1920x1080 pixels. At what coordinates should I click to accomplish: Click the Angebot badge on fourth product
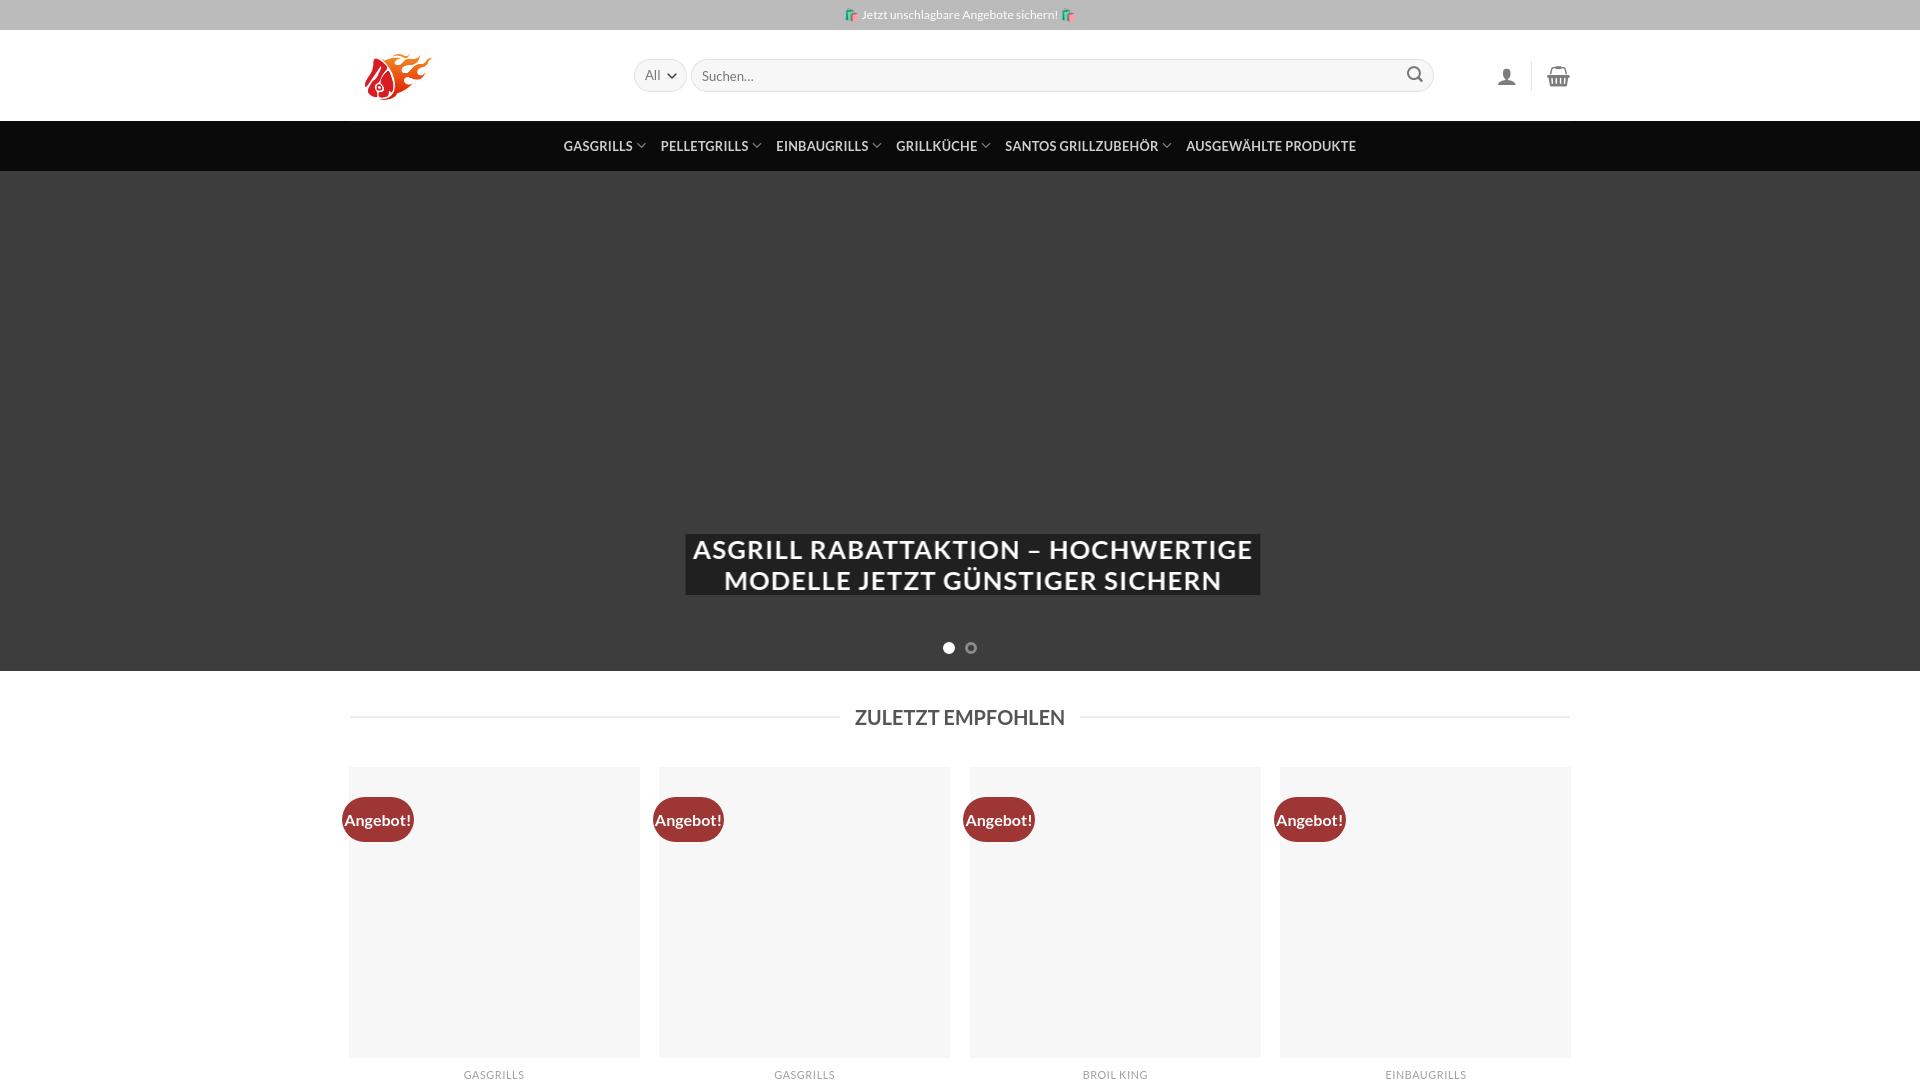[1310, 820]
